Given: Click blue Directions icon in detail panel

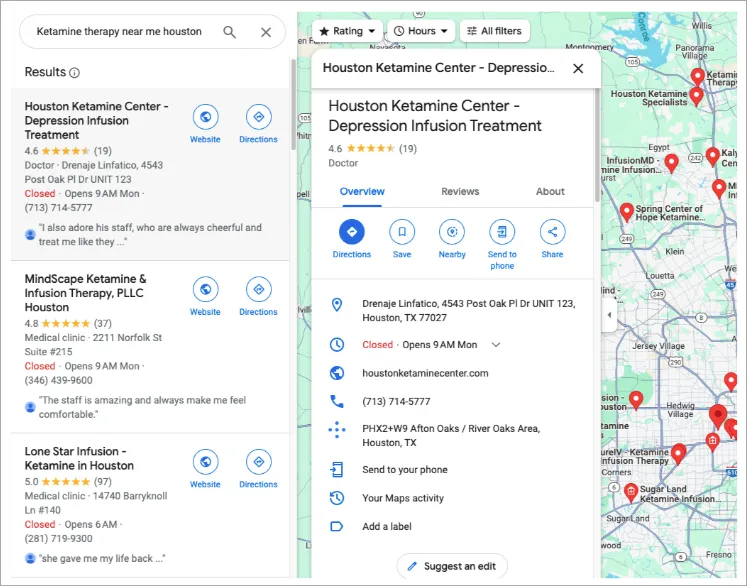Looking at the screenshot, I should point(352,232).
